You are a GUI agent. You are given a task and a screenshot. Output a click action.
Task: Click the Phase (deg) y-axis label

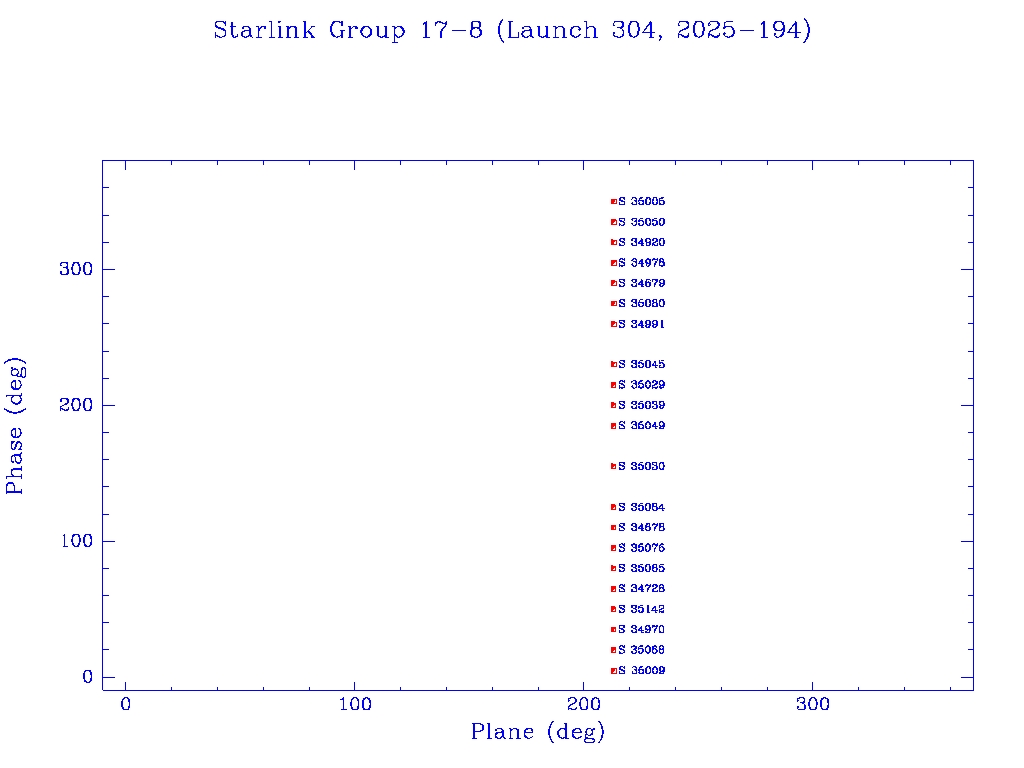pos(15,425)
